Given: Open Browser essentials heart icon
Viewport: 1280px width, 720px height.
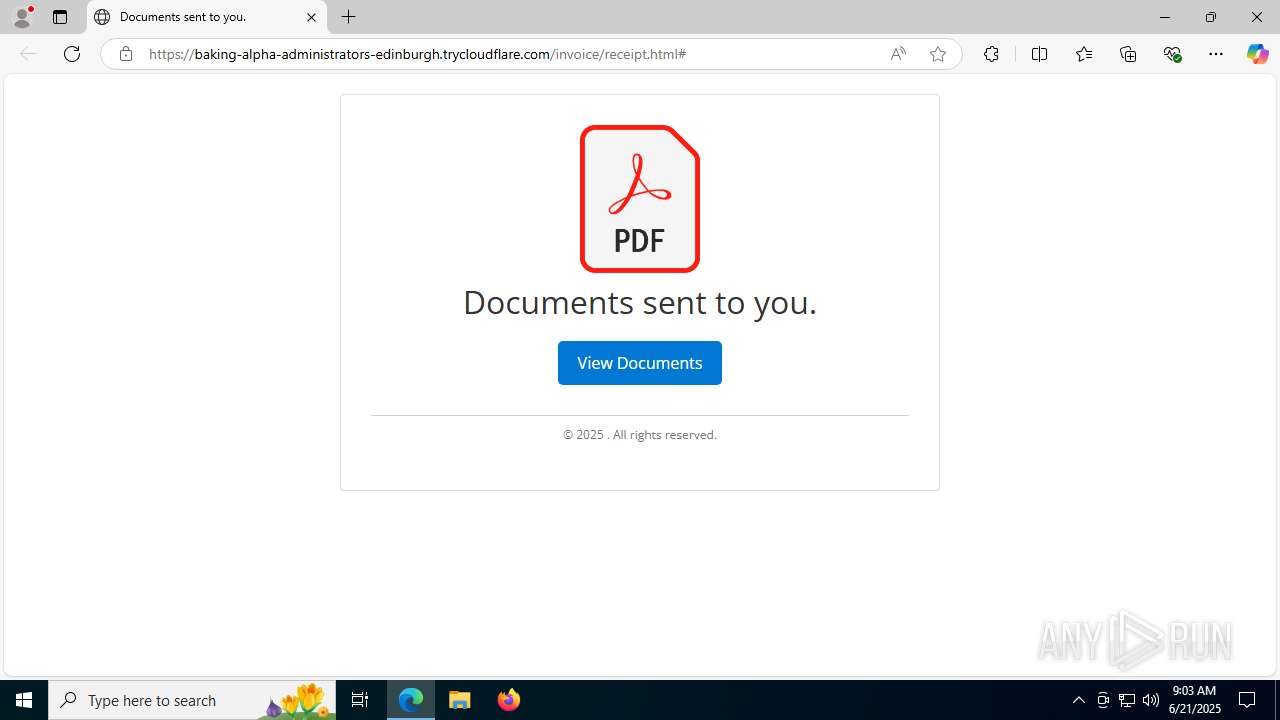Looking at the screenshot, I should (x=1172, y=54).
